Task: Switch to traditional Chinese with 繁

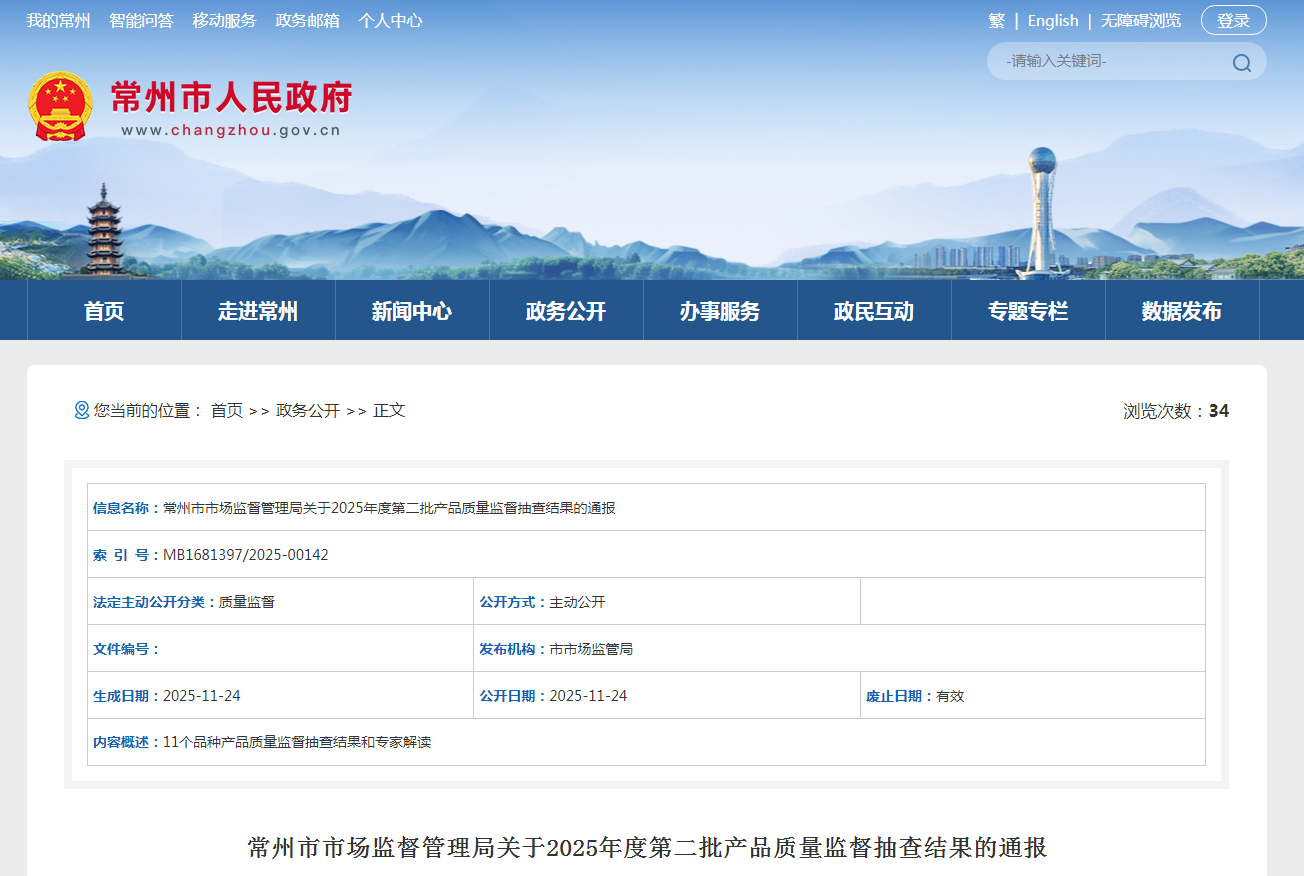Action: click(x=996, y=21)
